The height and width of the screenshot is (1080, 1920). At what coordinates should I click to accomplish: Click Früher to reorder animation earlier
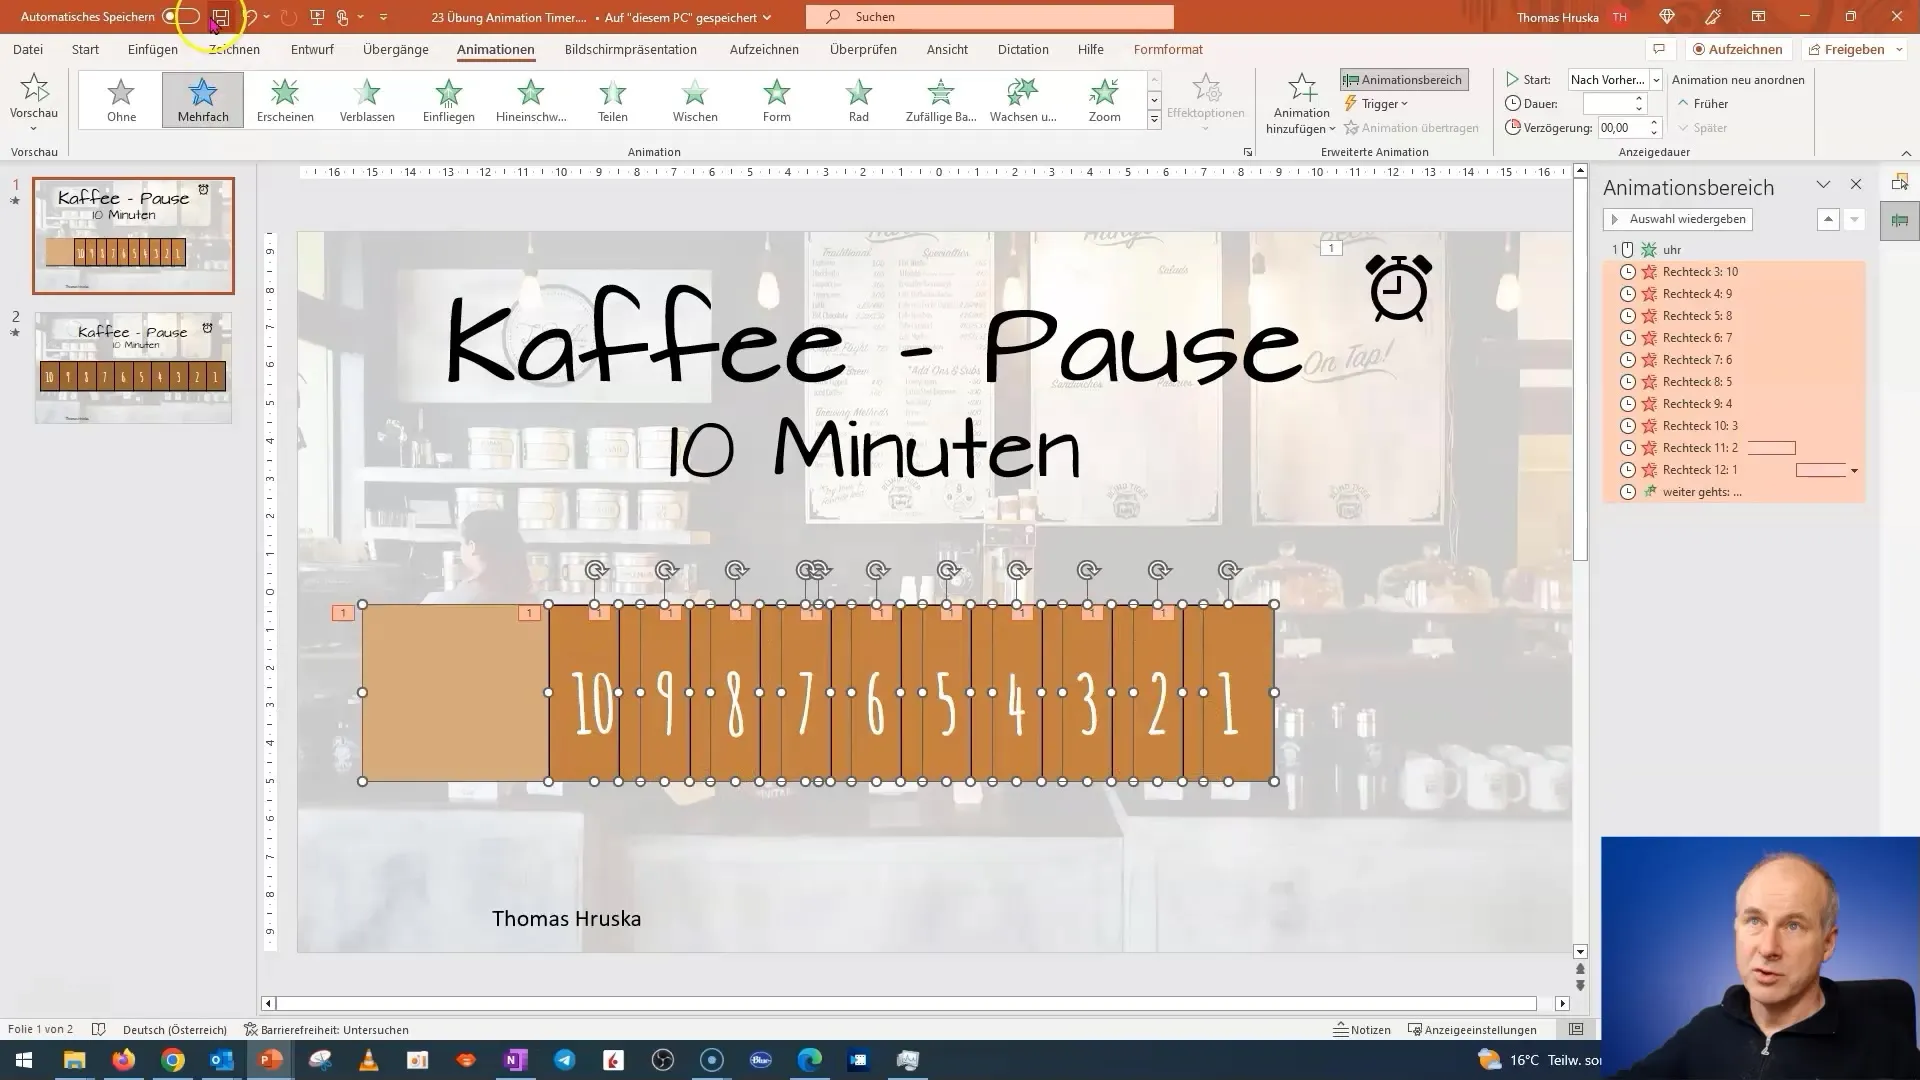point(1703,104)
